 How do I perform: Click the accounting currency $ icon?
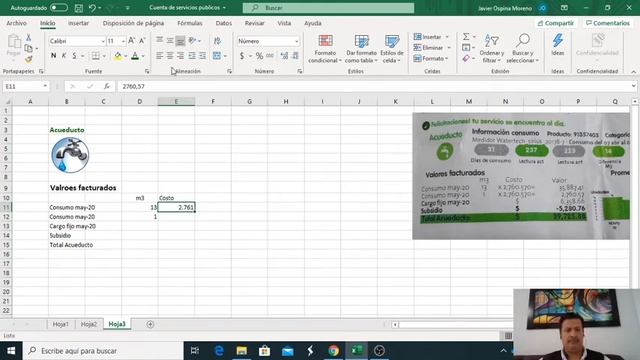pos(242,56)
